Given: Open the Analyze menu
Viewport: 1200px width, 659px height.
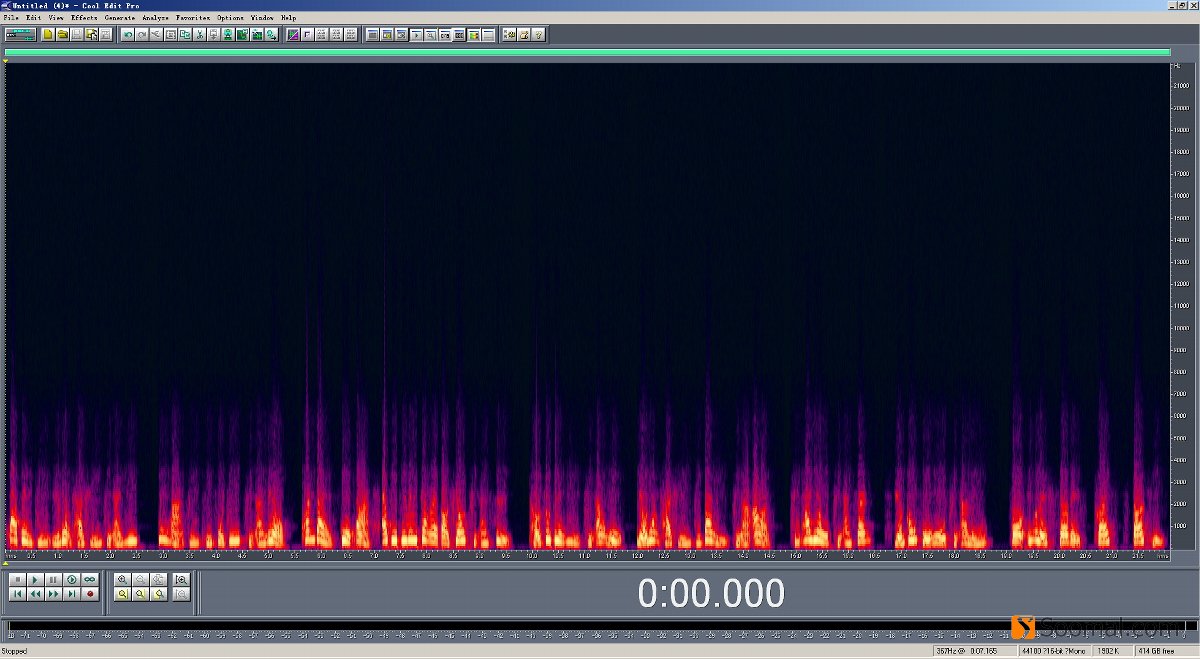Looking at the screenshot, I should [x=155, y=18].
